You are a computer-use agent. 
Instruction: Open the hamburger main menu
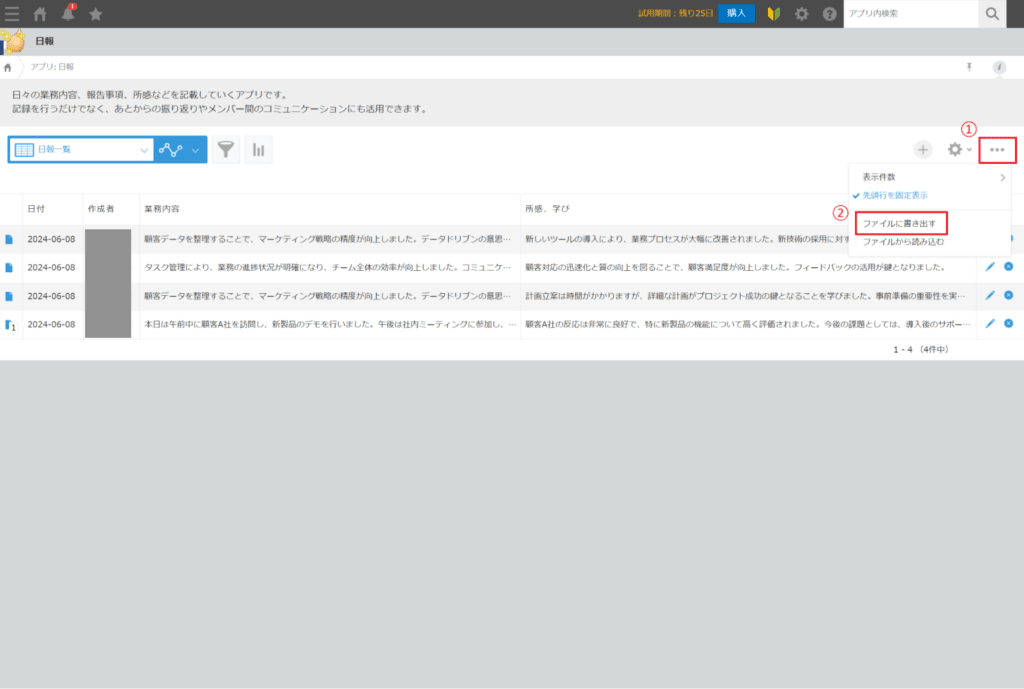tap(12, 14)
